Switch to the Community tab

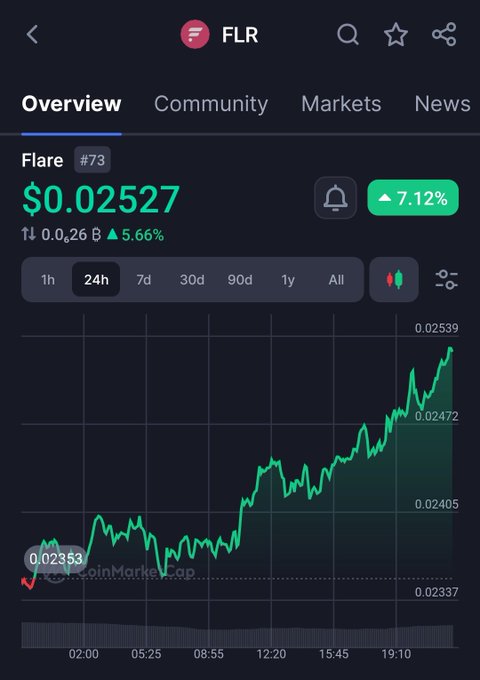(211, 104)
